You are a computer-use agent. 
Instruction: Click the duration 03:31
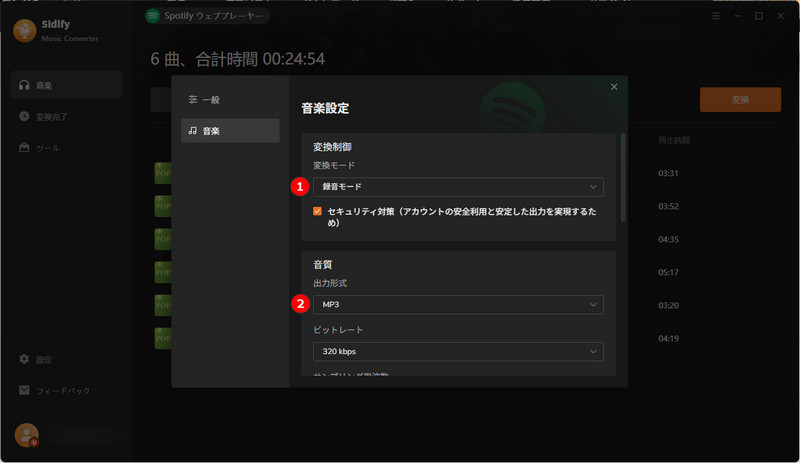668,173
